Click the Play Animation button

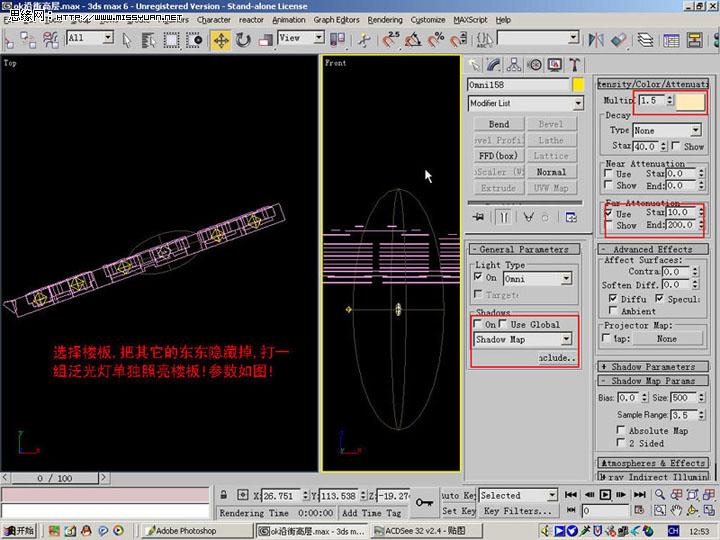pyautogui.click(x=605, y=495)
